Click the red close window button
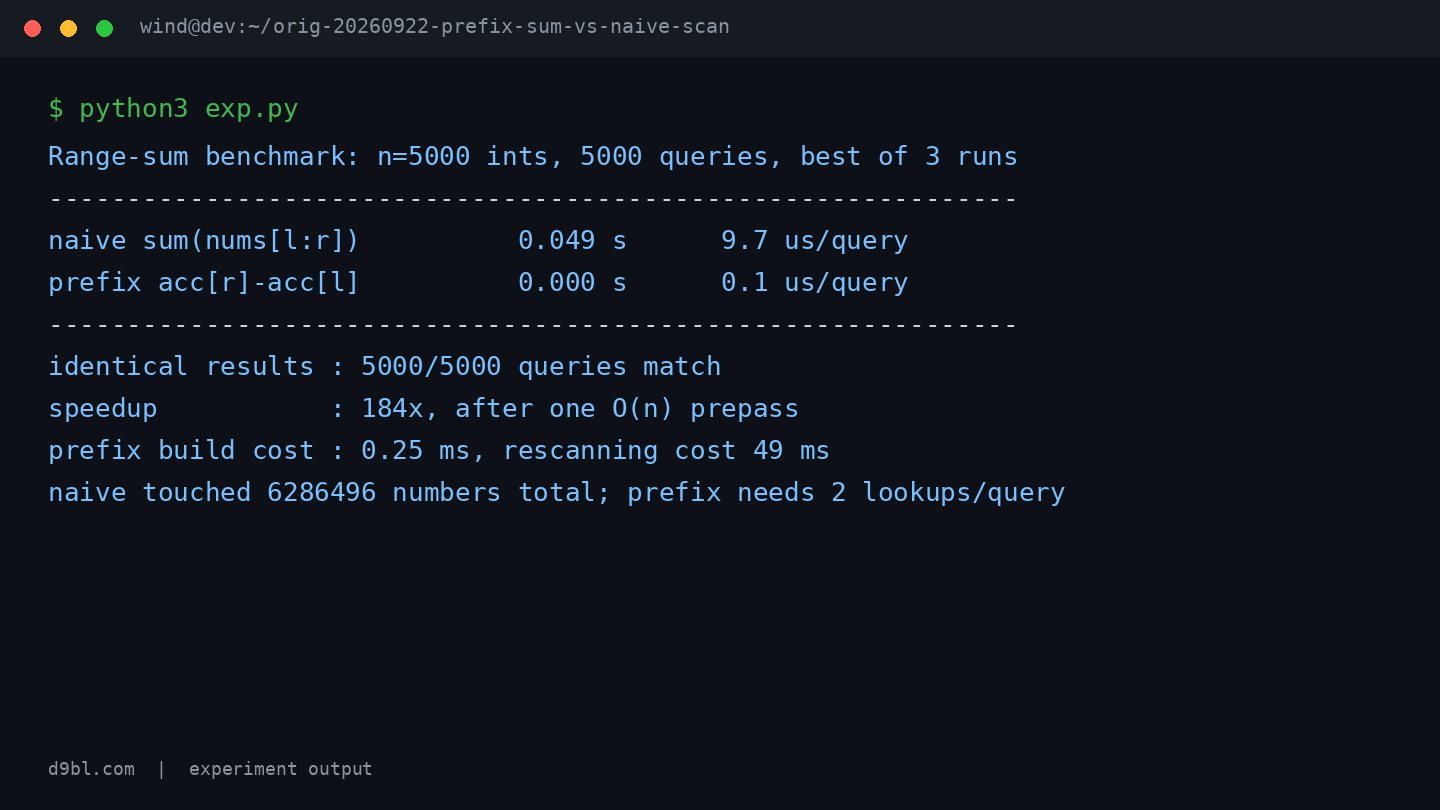The height and width of the screenshot is (810, 1440). click(x=32, y=28)
